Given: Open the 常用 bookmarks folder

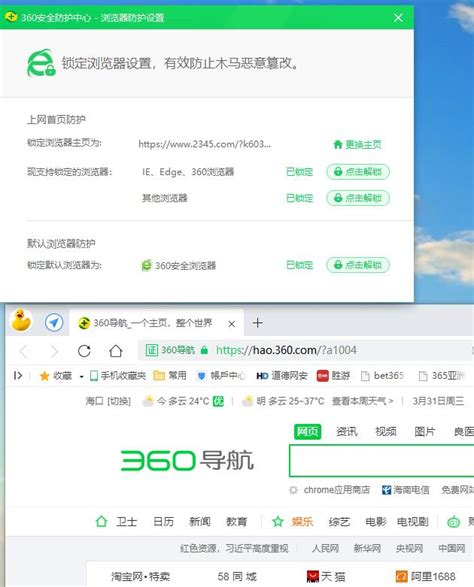Looking at the screenshot, I should (x=170, y=375).
